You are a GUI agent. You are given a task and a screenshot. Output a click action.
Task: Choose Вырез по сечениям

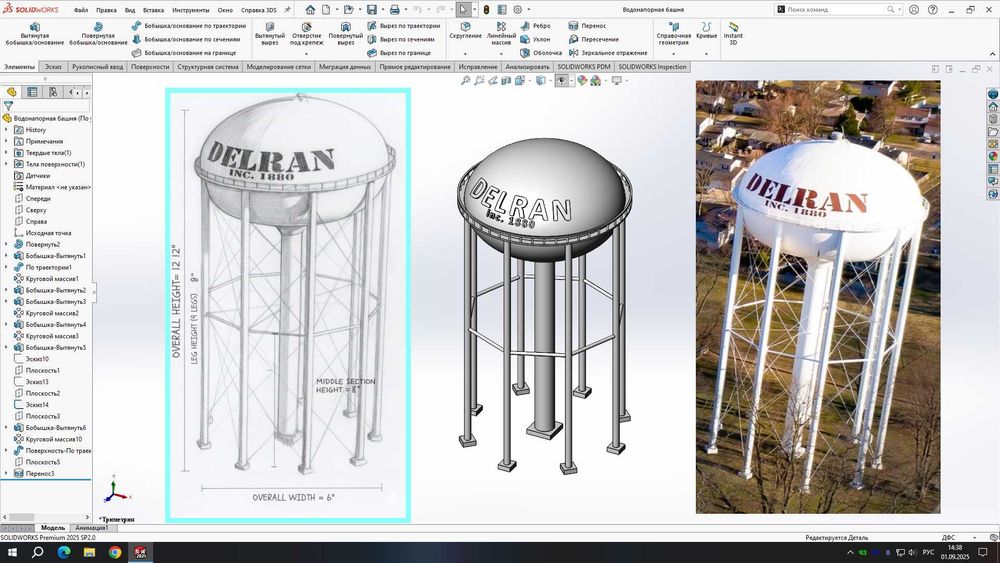tap(401, 40)
